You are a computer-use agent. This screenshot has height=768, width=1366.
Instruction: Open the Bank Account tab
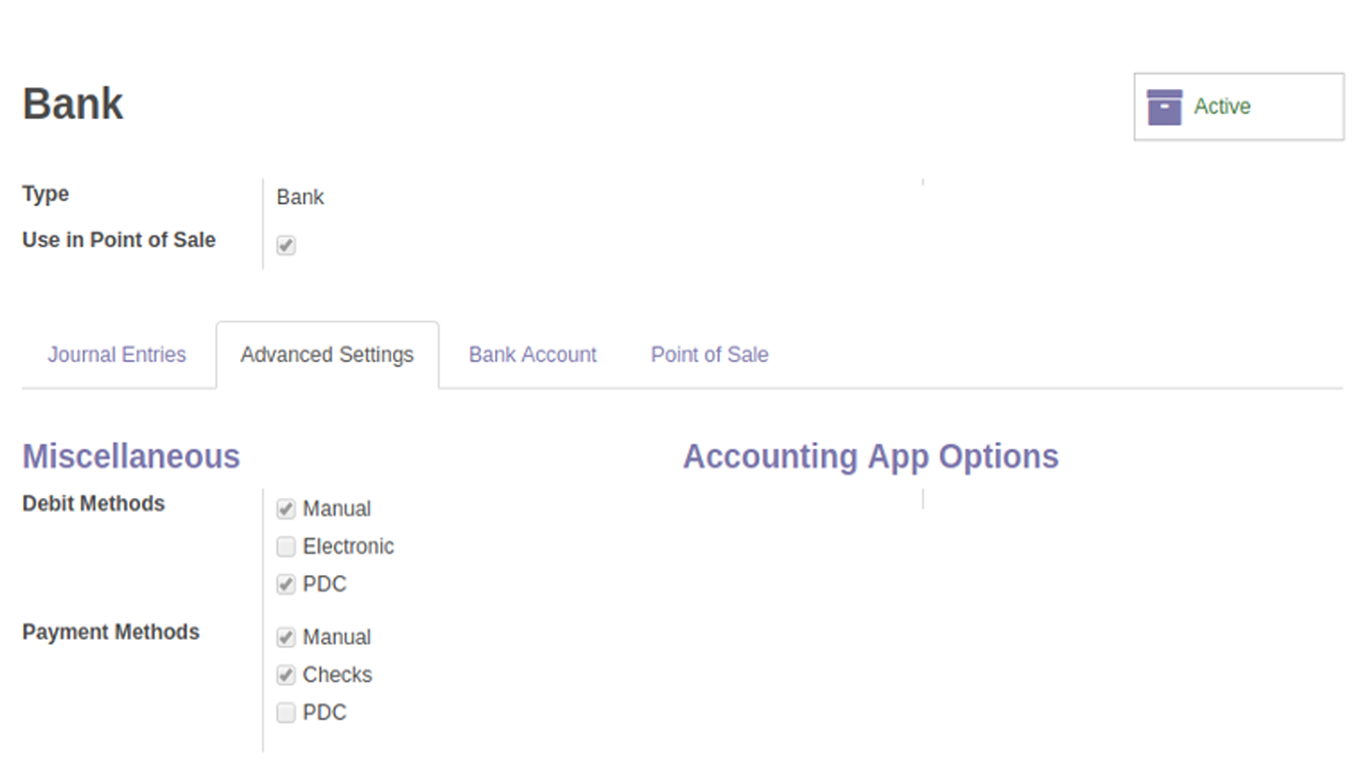[533, 355]
